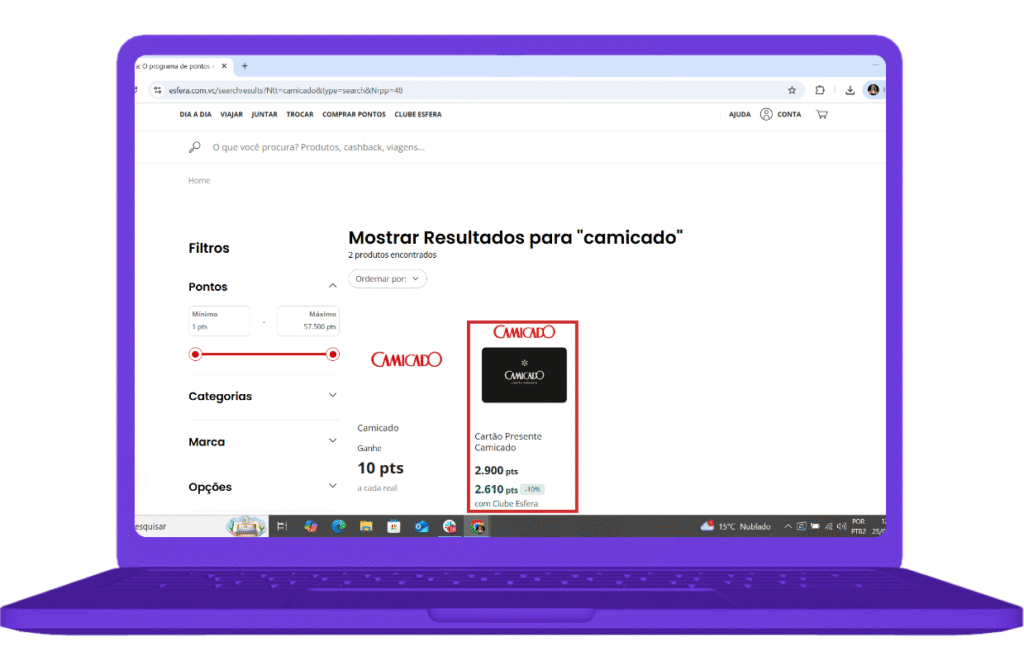Image resolution: width=1024 pixels, height=661 pixels.
Task: Bookmark the page with the star icon
Action: 792,90
